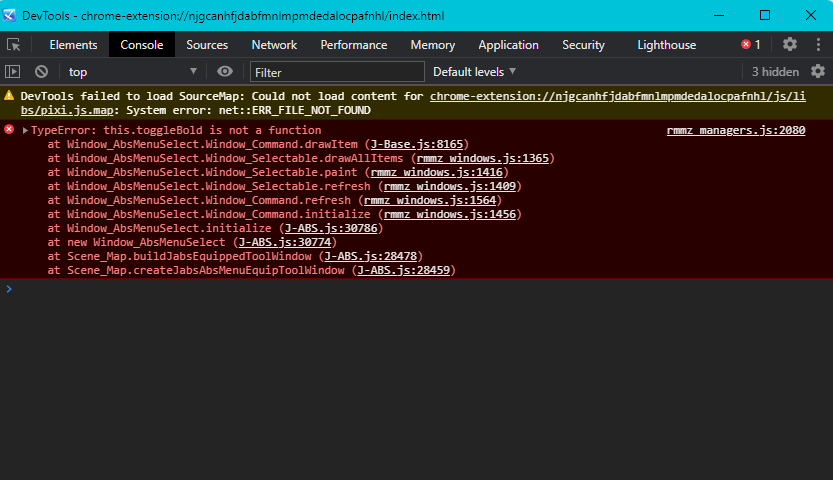Screen dimensions: 833x480
Task: Click the red TypeError error icon
Action: pyautogui.click(x=9, y=129)
